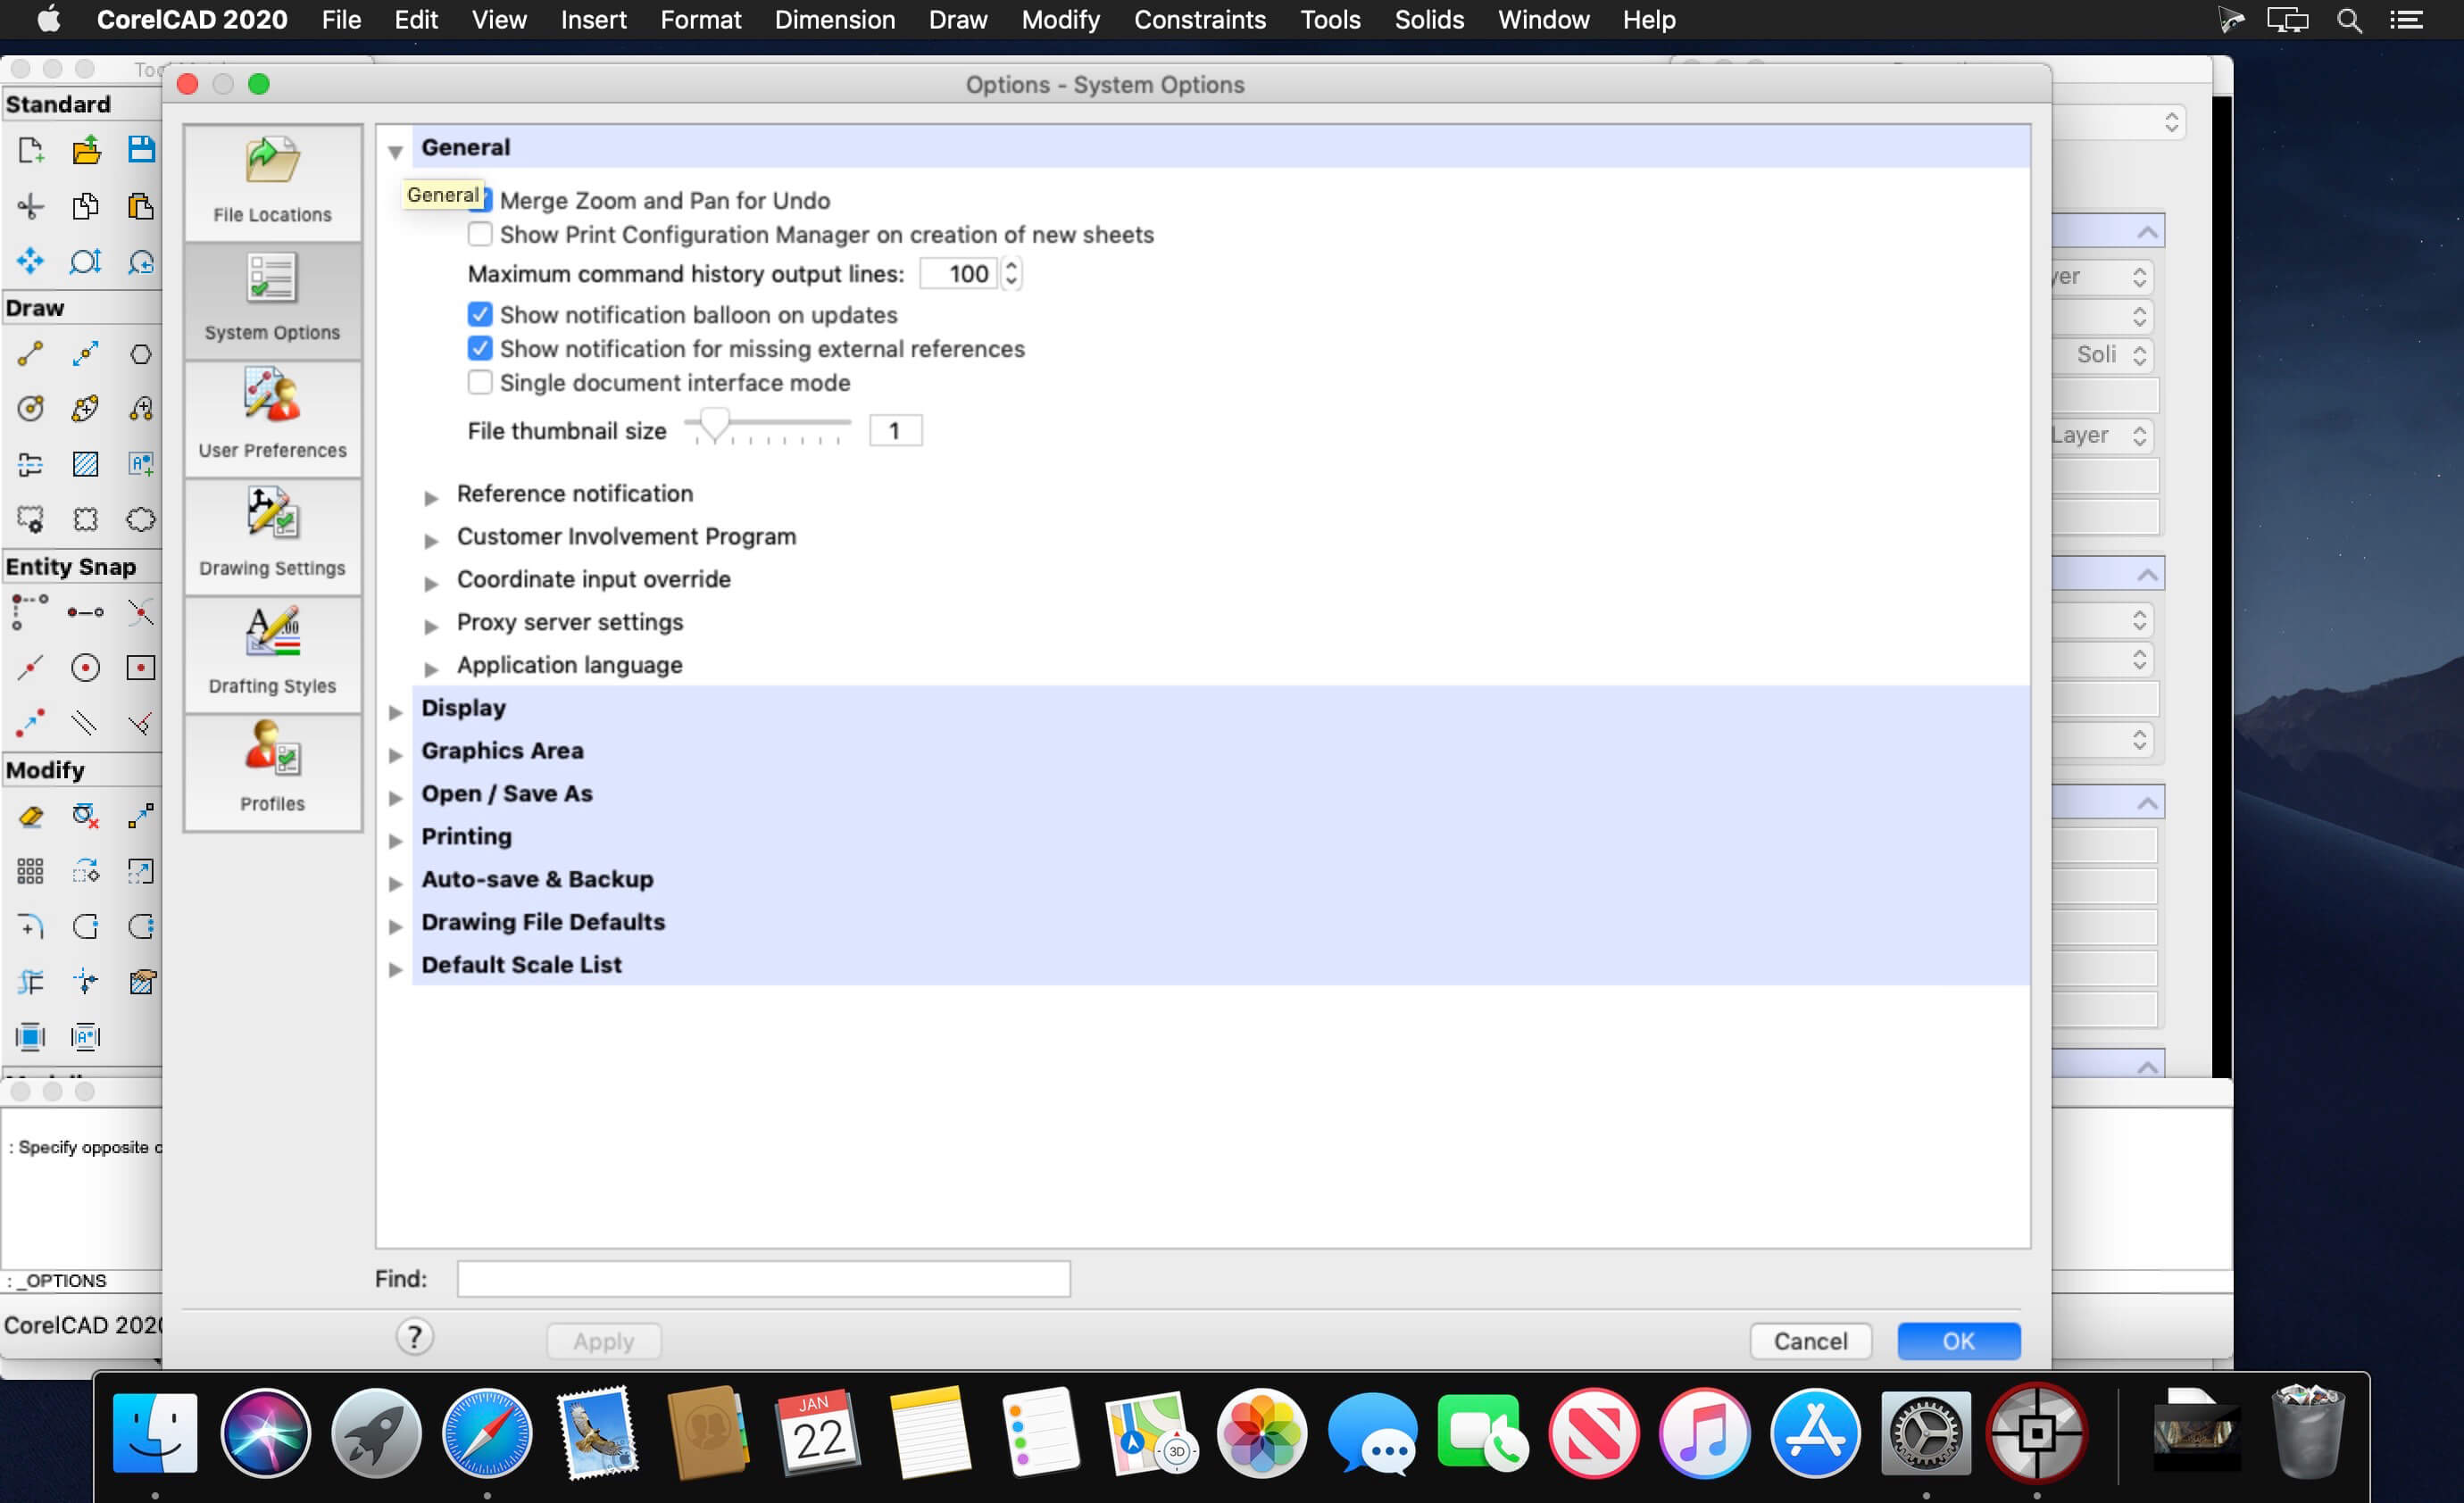The height and width of the screenshot is (1503, 2464).
Task: Open the Calendar app in the Dock
Action: tap(819, 1433)
